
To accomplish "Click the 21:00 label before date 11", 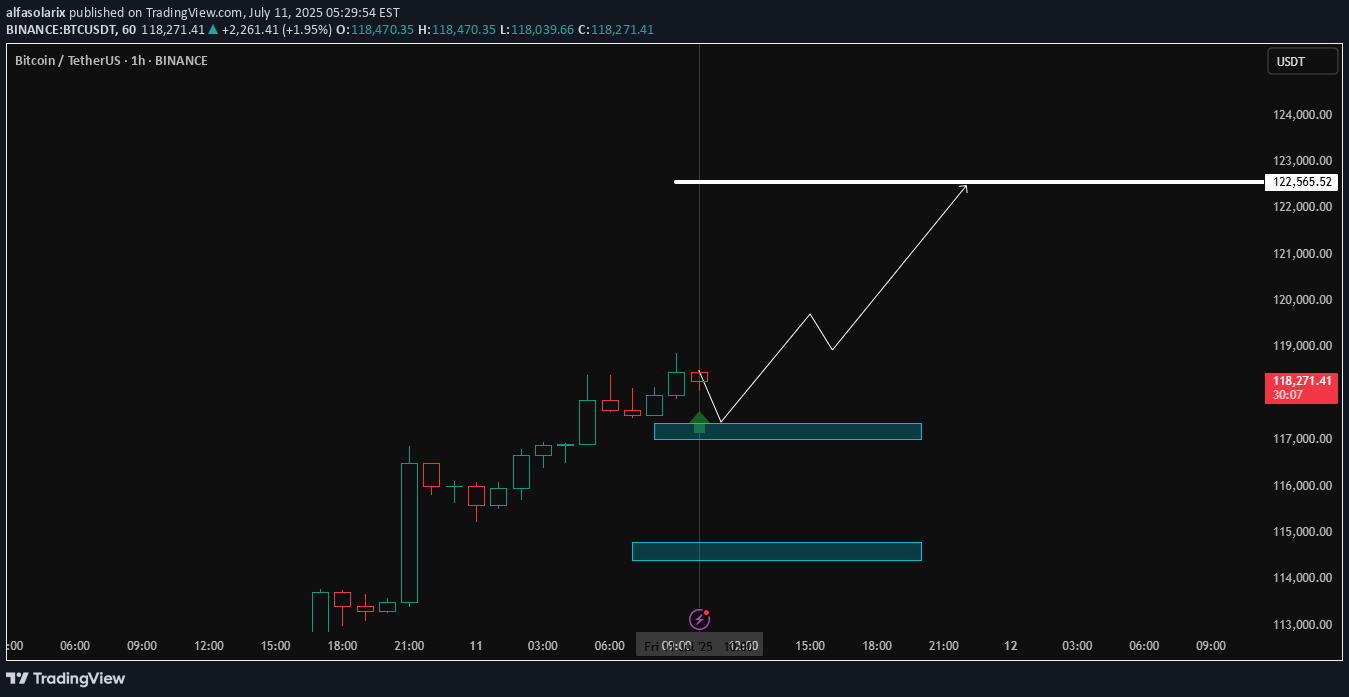I will point(409,646).
